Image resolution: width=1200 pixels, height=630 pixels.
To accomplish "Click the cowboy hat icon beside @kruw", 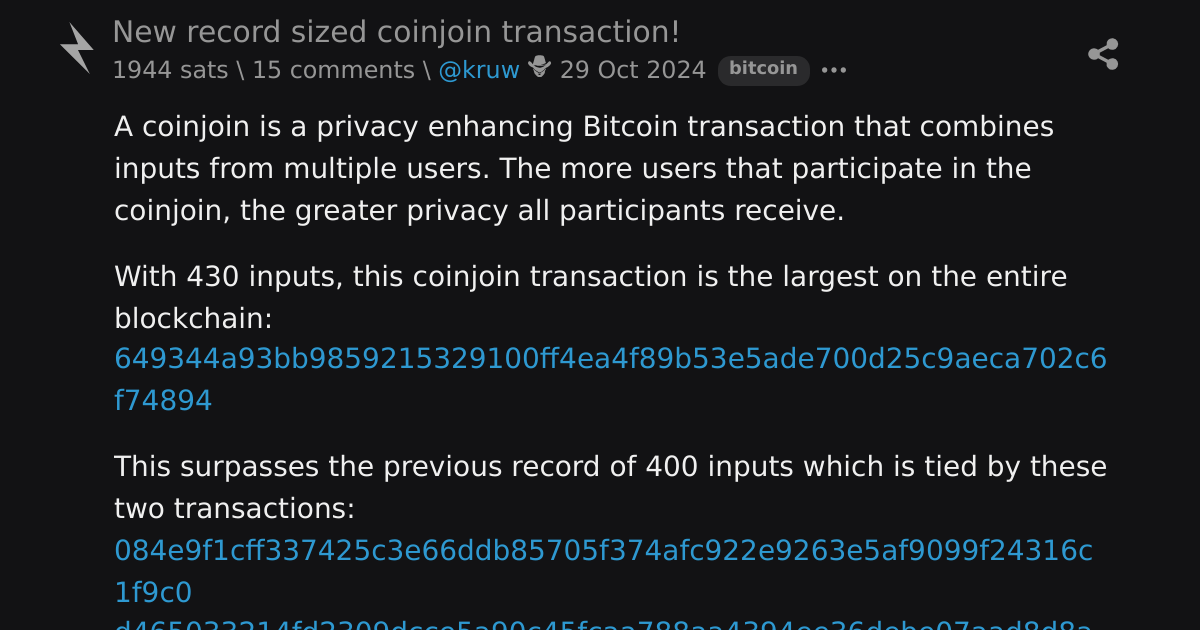I will click(540, 68).
